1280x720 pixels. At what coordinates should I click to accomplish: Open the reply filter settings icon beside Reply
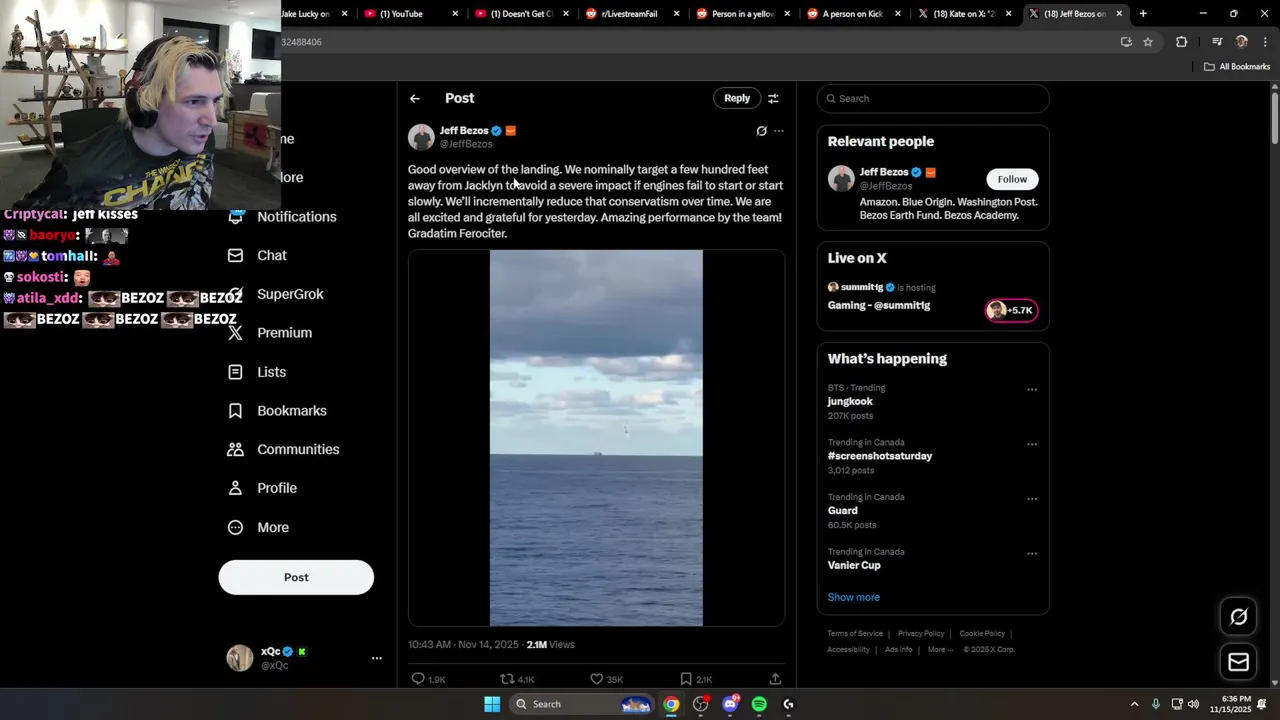[773, 98]
